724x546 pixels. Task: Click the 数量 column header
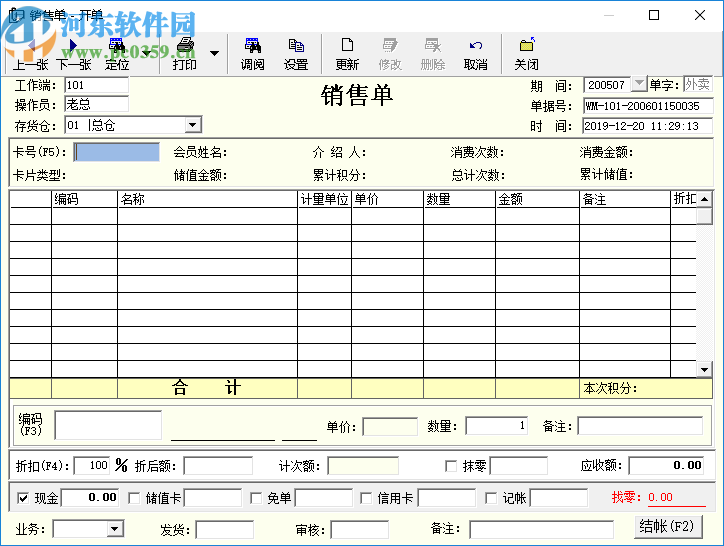tap(459, 199)
